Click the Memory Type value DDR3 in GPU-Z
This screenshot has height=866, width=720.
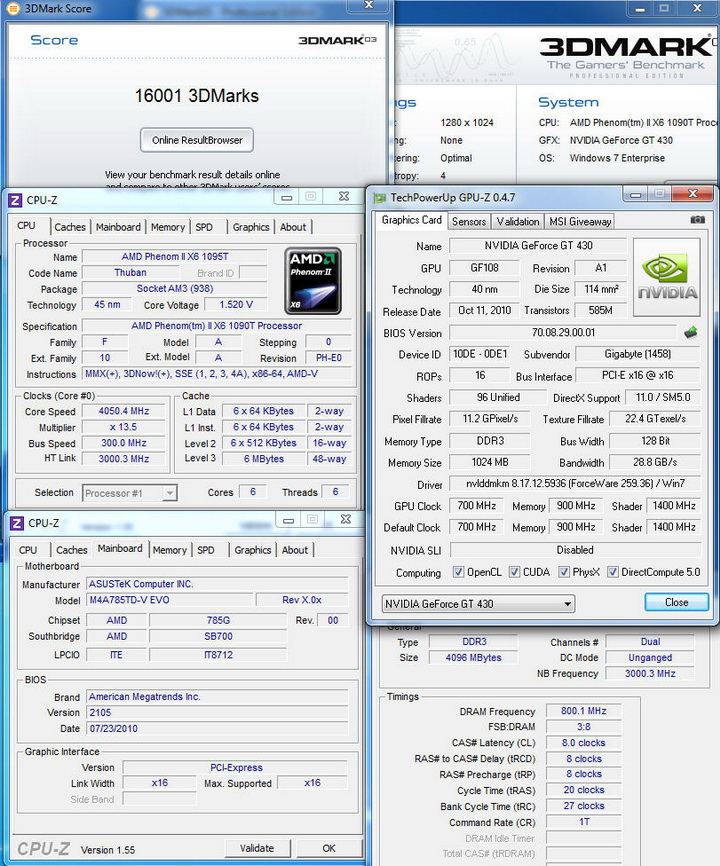[490, 441]
